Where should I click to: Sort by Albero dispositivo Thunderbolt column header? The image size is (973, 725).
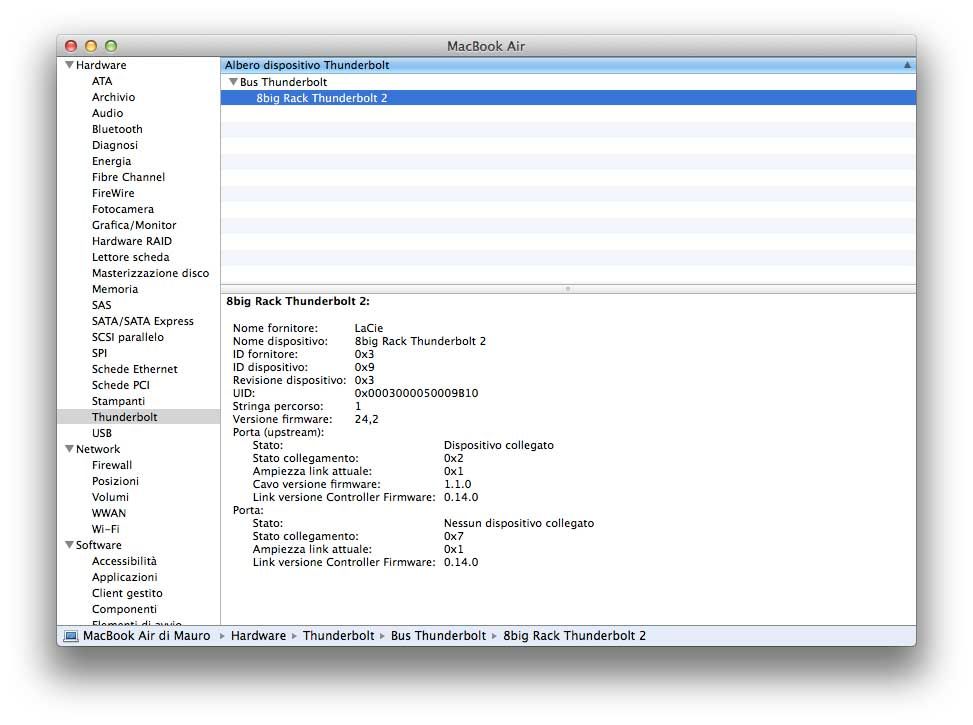click(307, 65)
